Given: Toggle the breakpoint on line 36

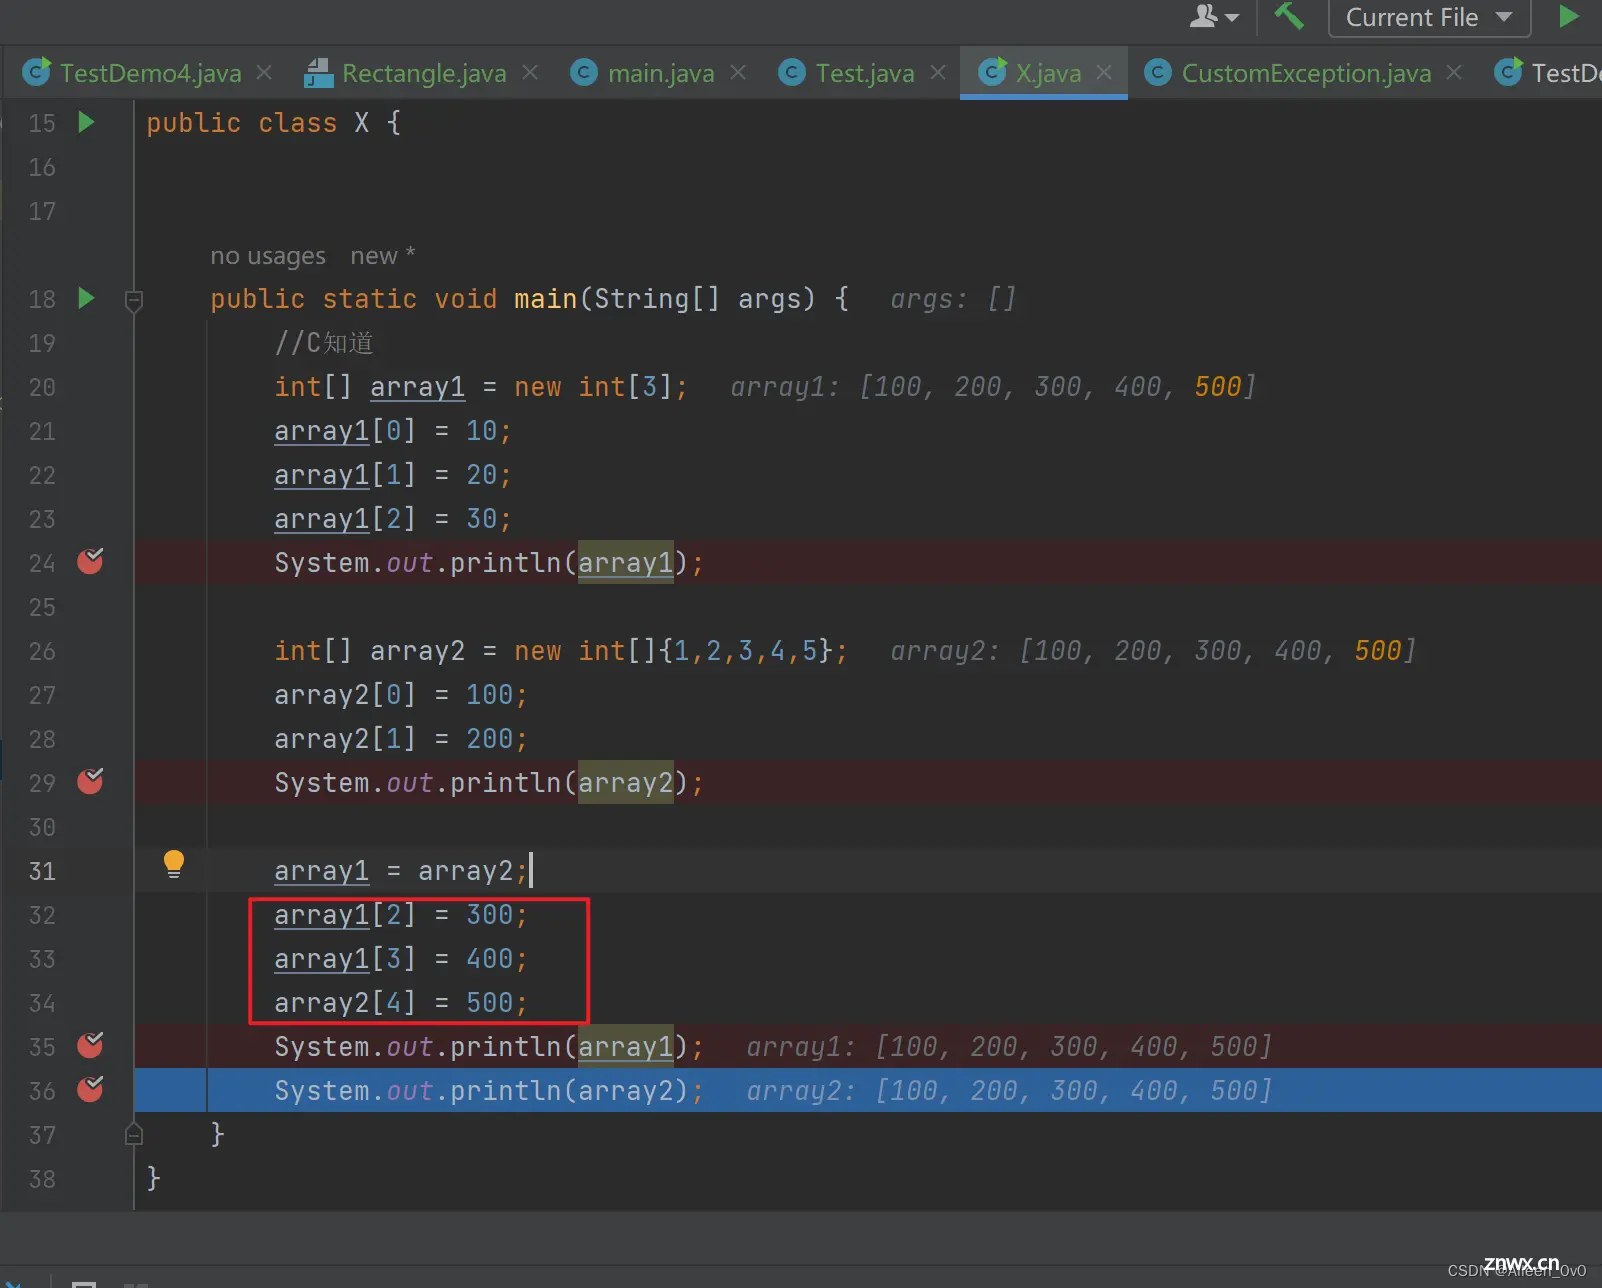Looking at the screenshot, I should [x=90, y=1089].
